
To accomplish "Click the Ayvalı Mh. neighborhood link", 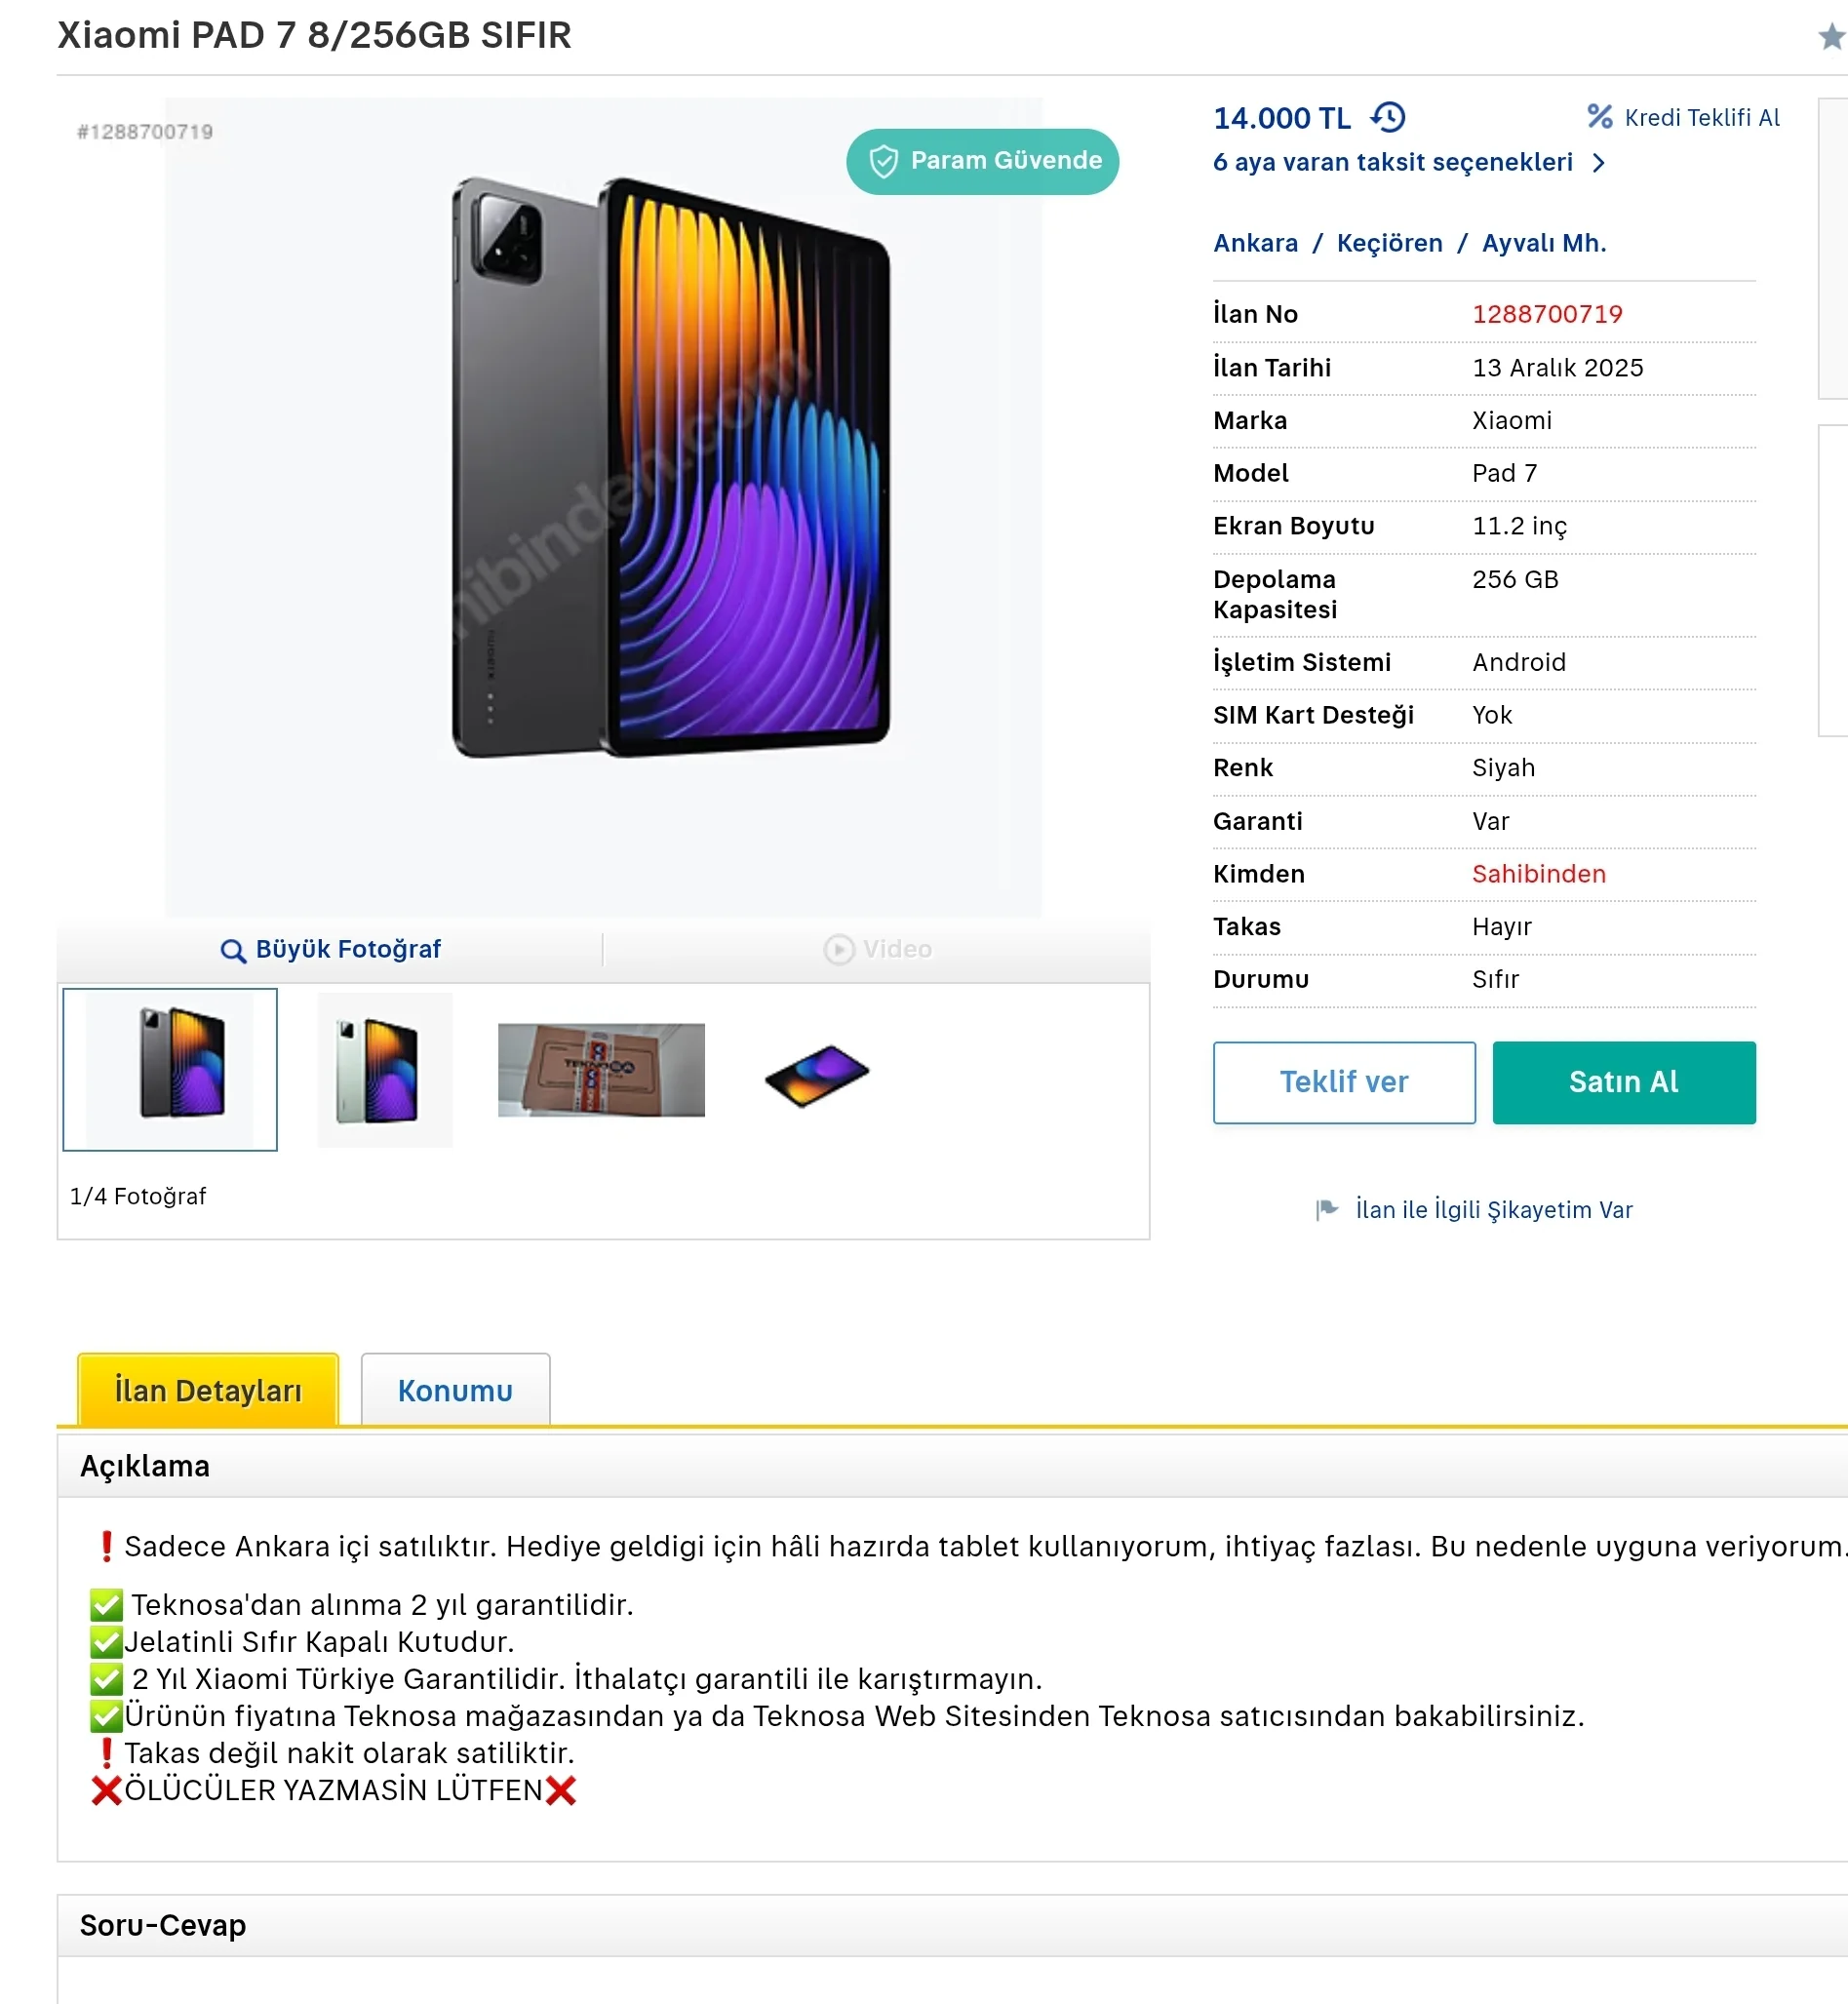I will pyautogui.click(x=1543, y=243).
